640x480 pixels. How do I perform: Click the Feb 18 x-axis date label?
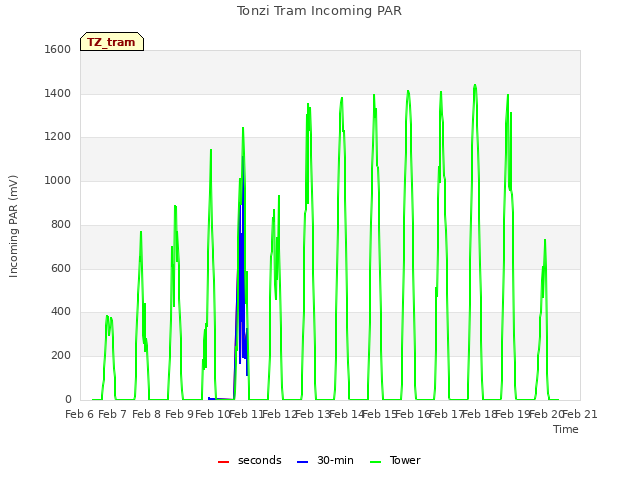480,414
